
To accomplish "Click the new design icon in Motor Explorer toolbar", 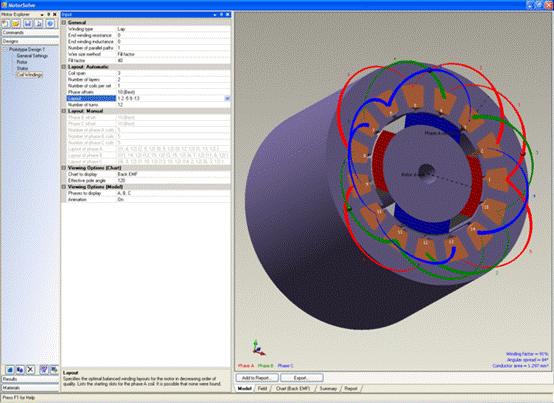I will 6,23.
